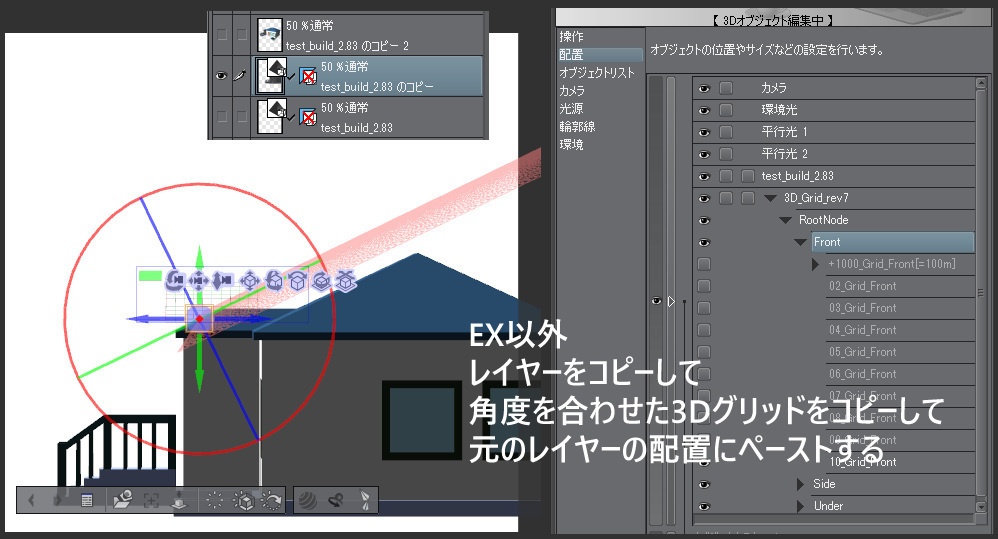Select the 04_Grid_Front item
The image size is (998, 539).
click(862, 330)
